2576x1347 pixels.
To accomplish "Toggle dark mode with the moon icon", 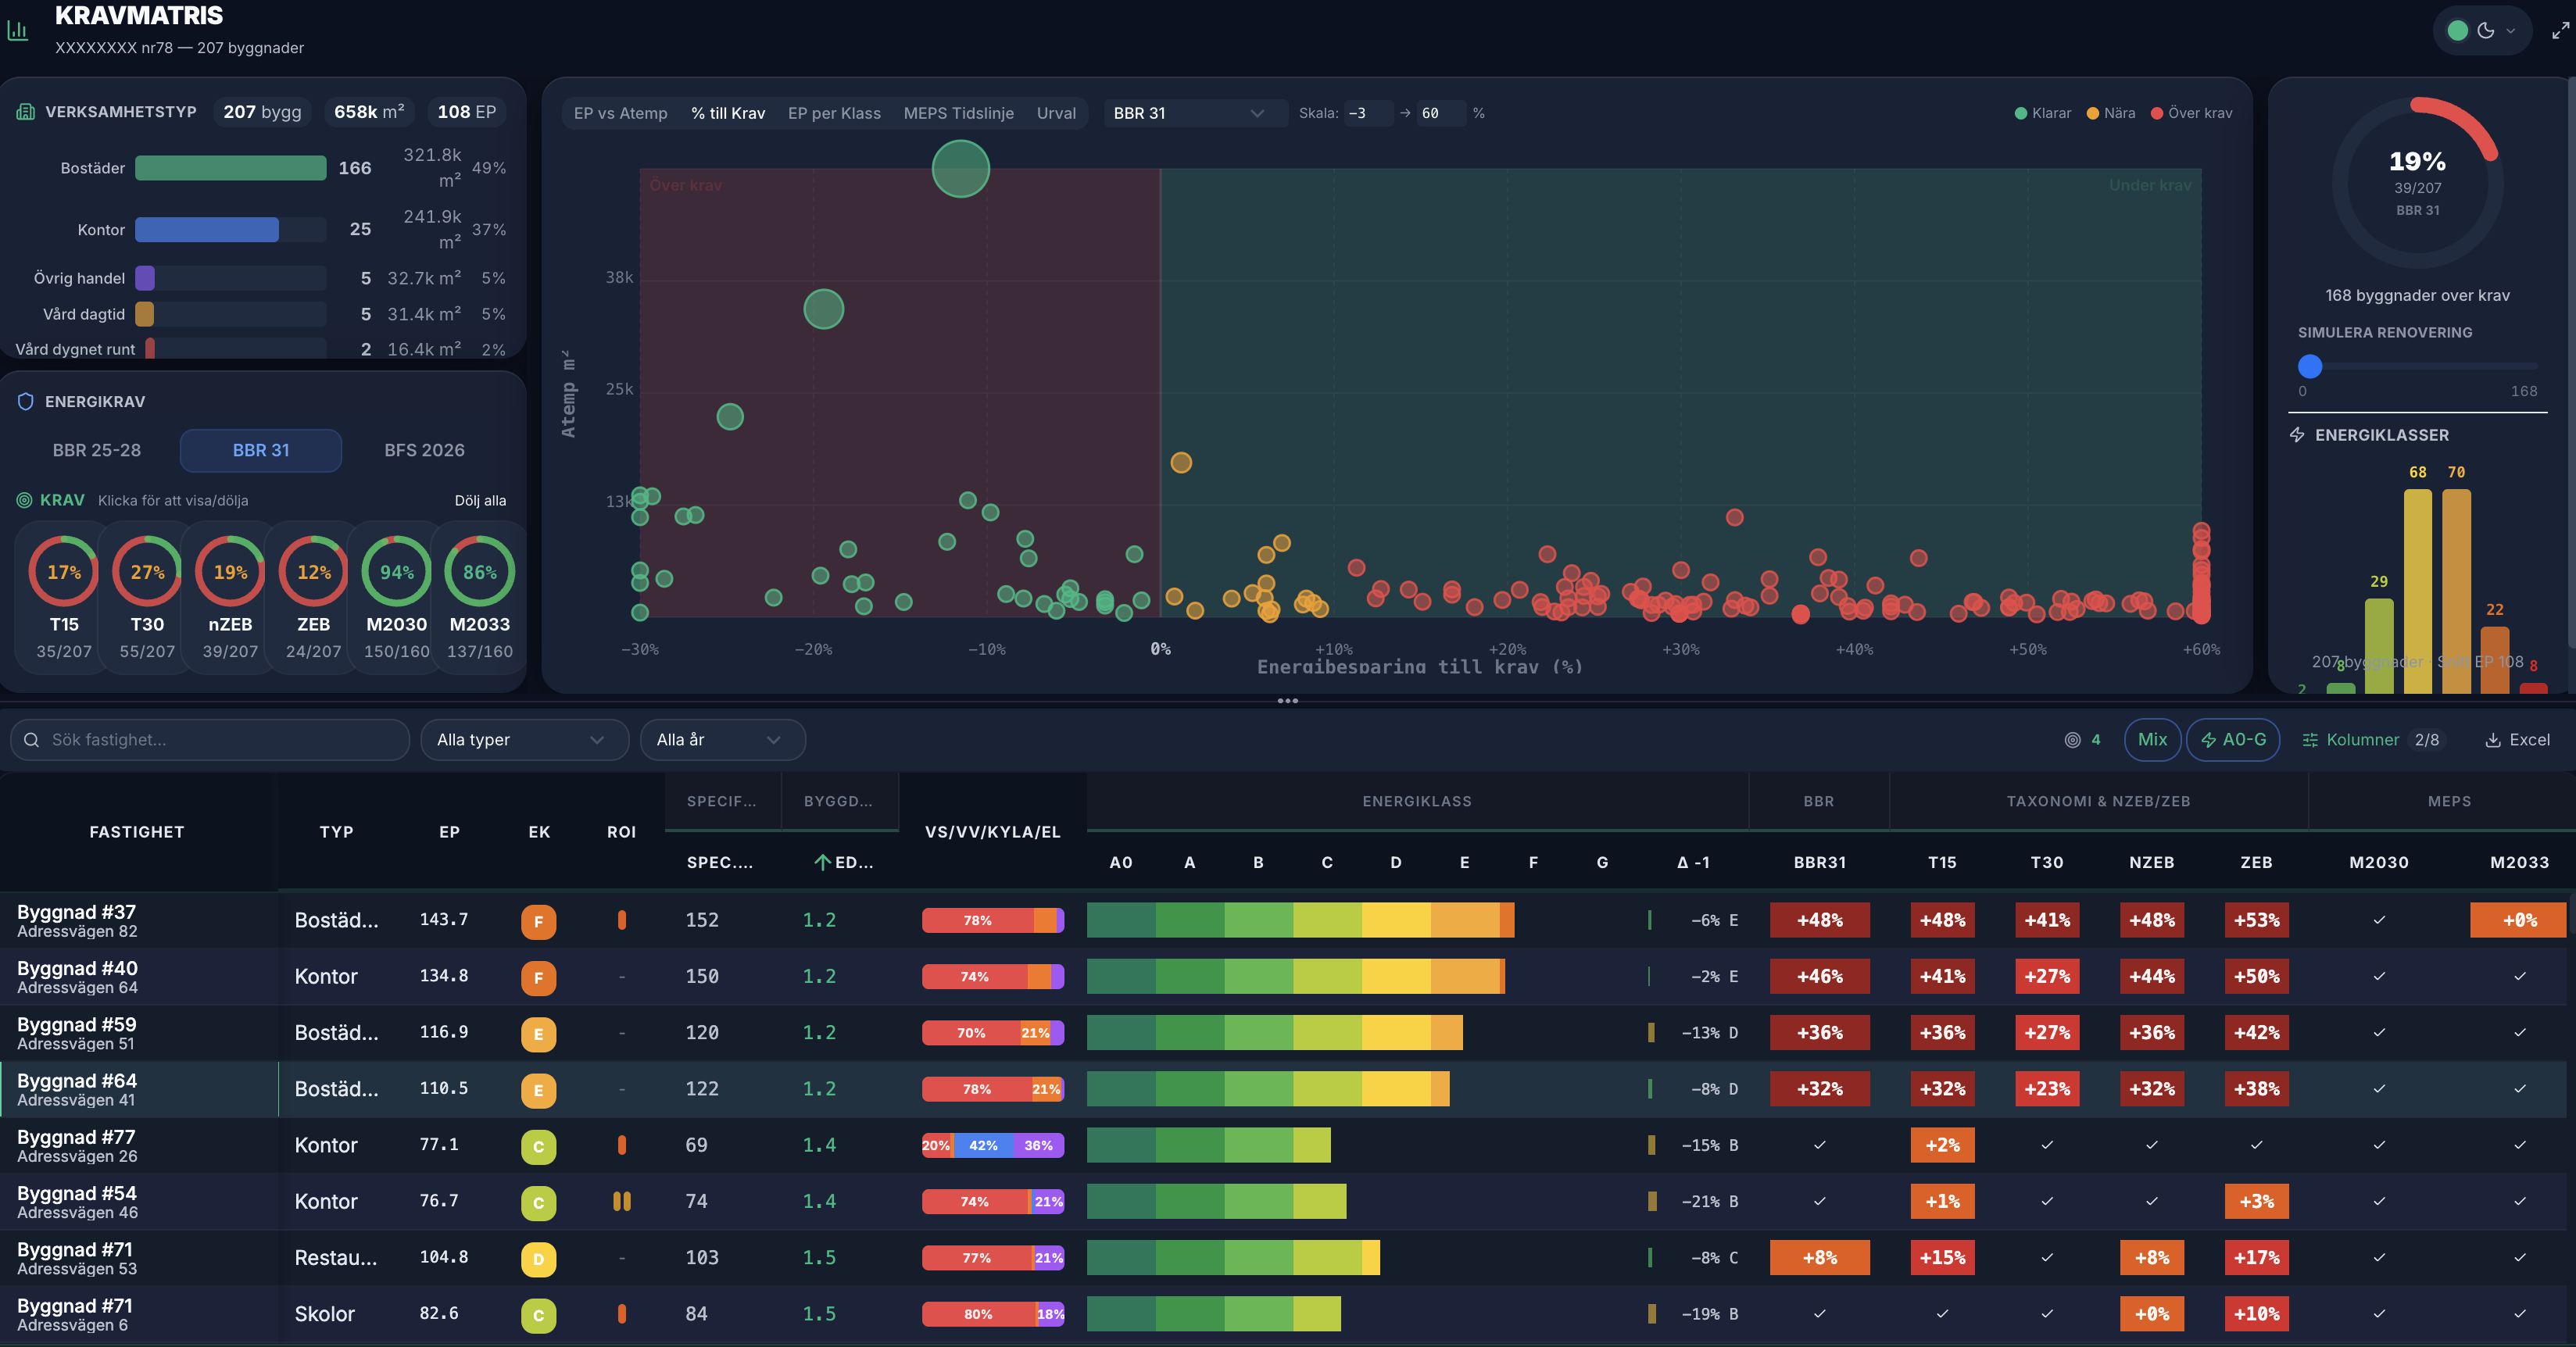I will (x=2486, y=30).
